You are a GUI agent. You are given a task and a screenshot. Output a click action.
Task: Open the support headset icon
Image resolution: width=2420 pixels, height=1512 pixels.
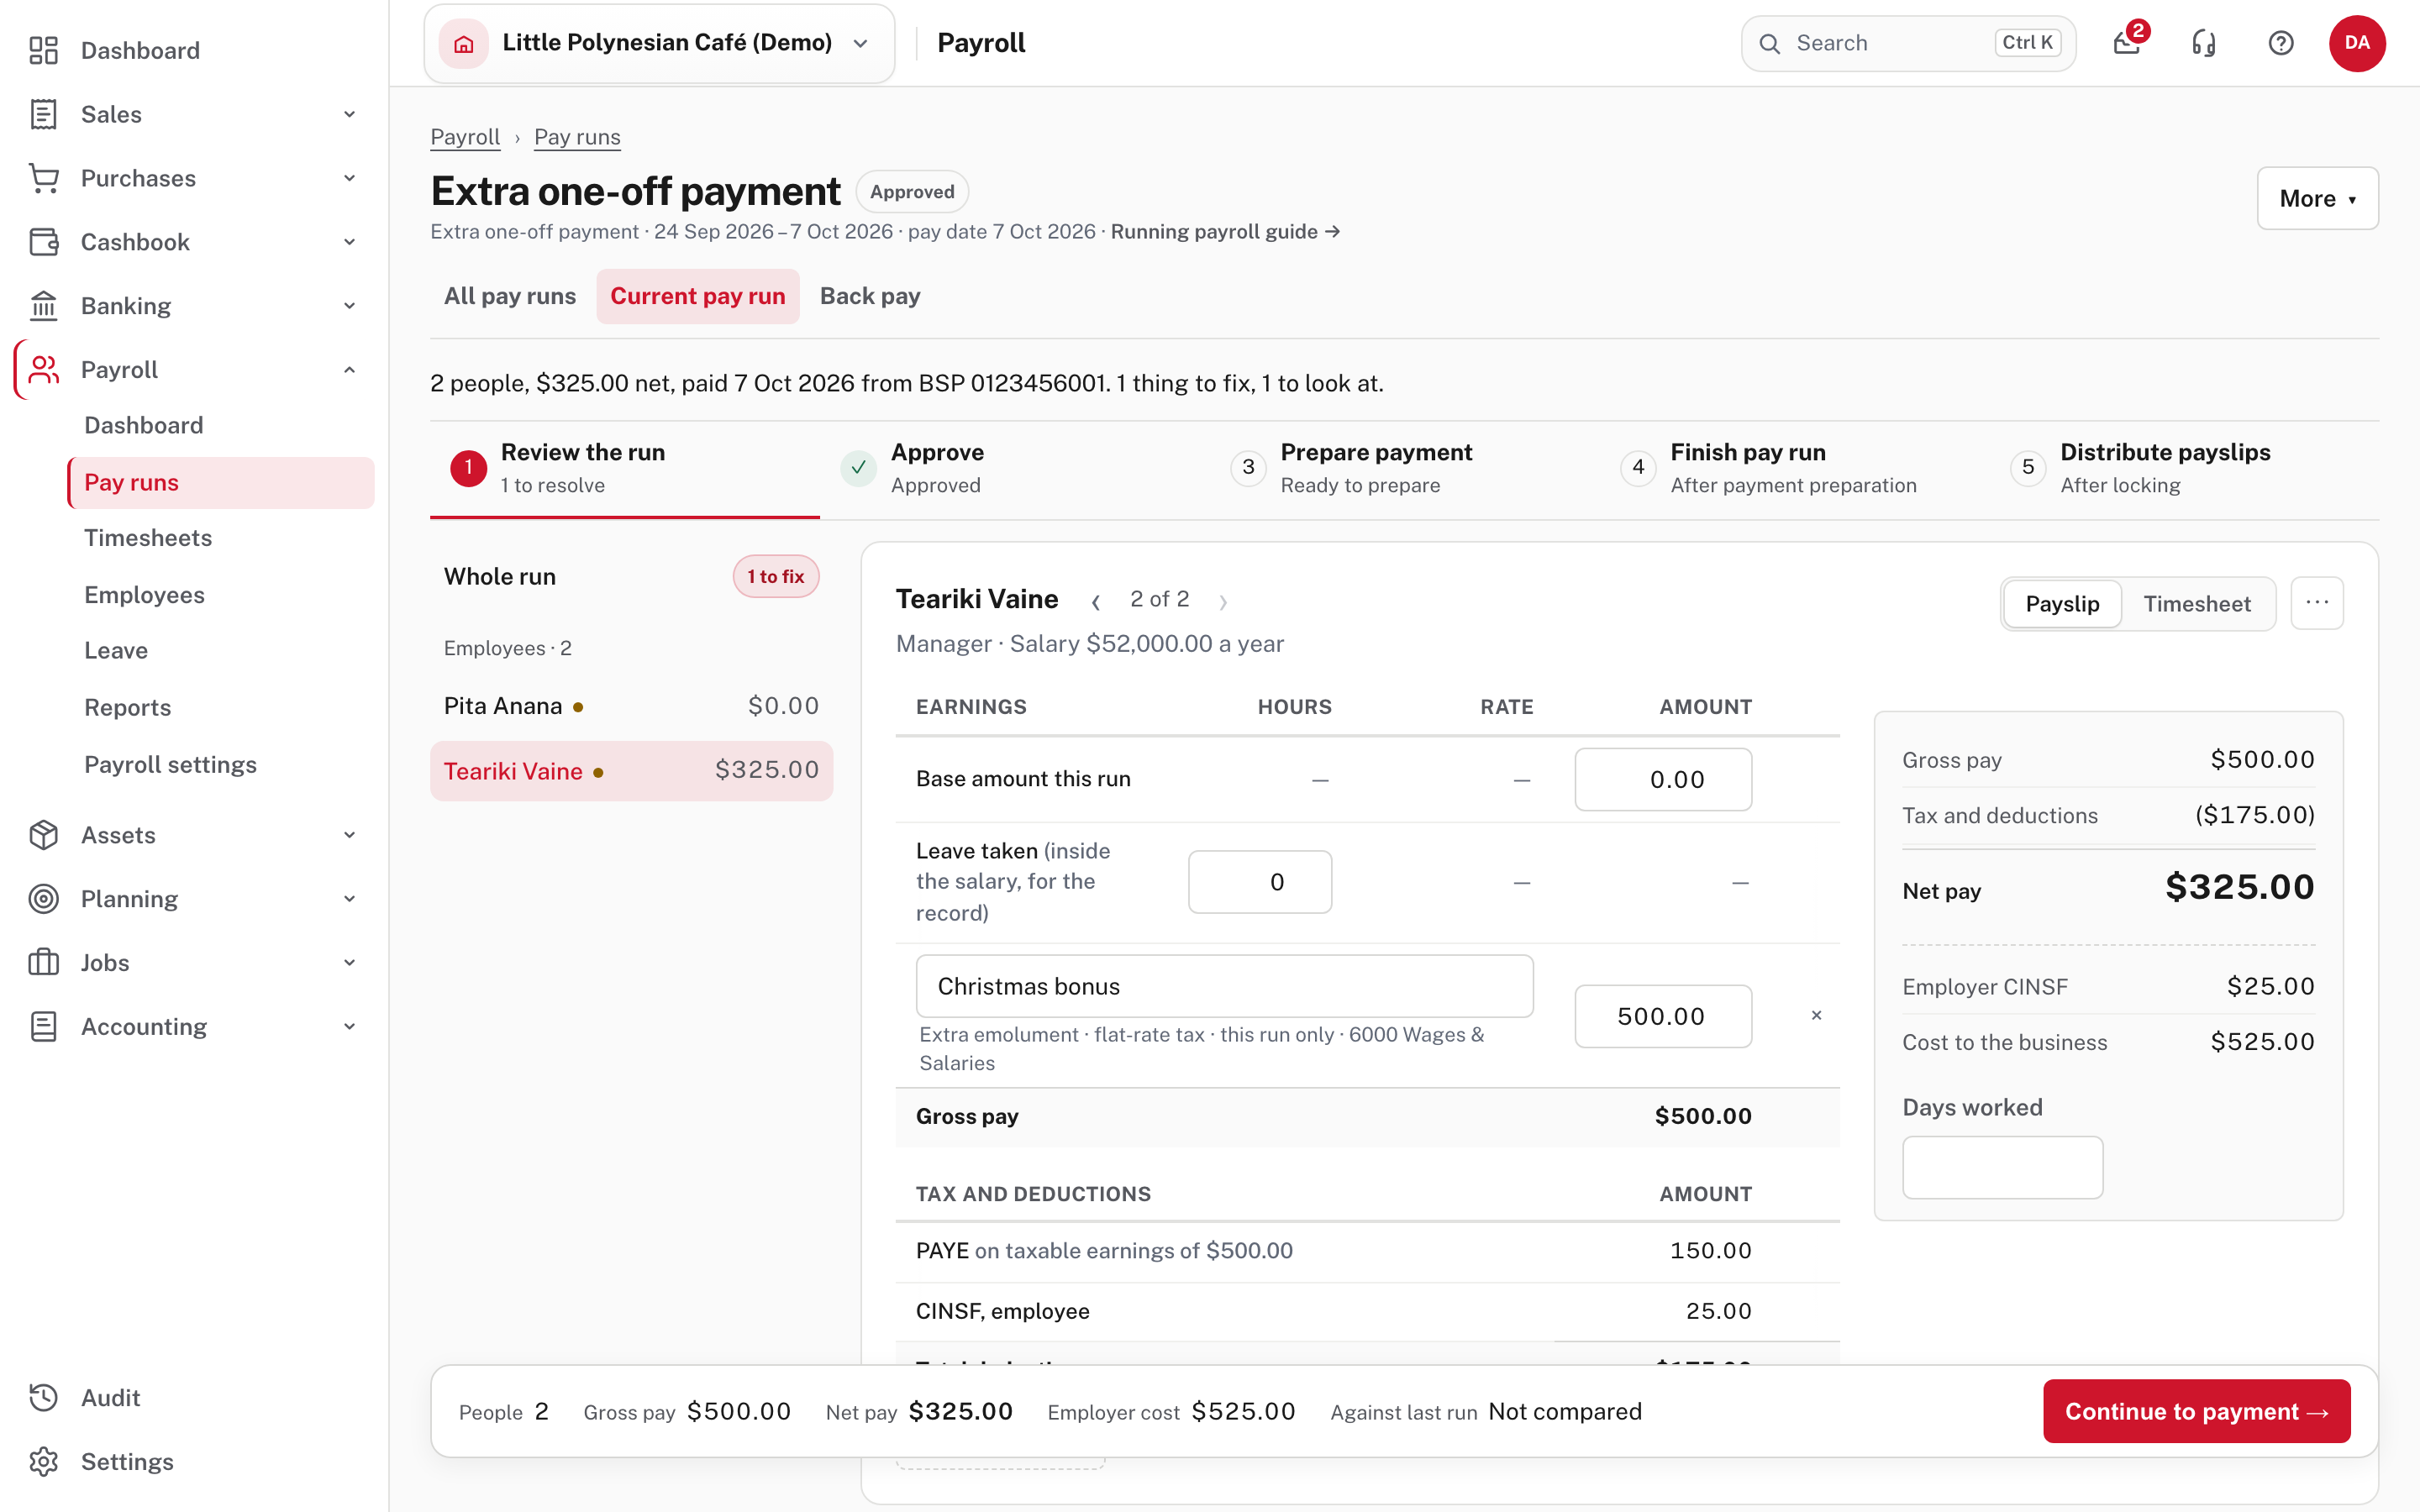point(2204,43)
